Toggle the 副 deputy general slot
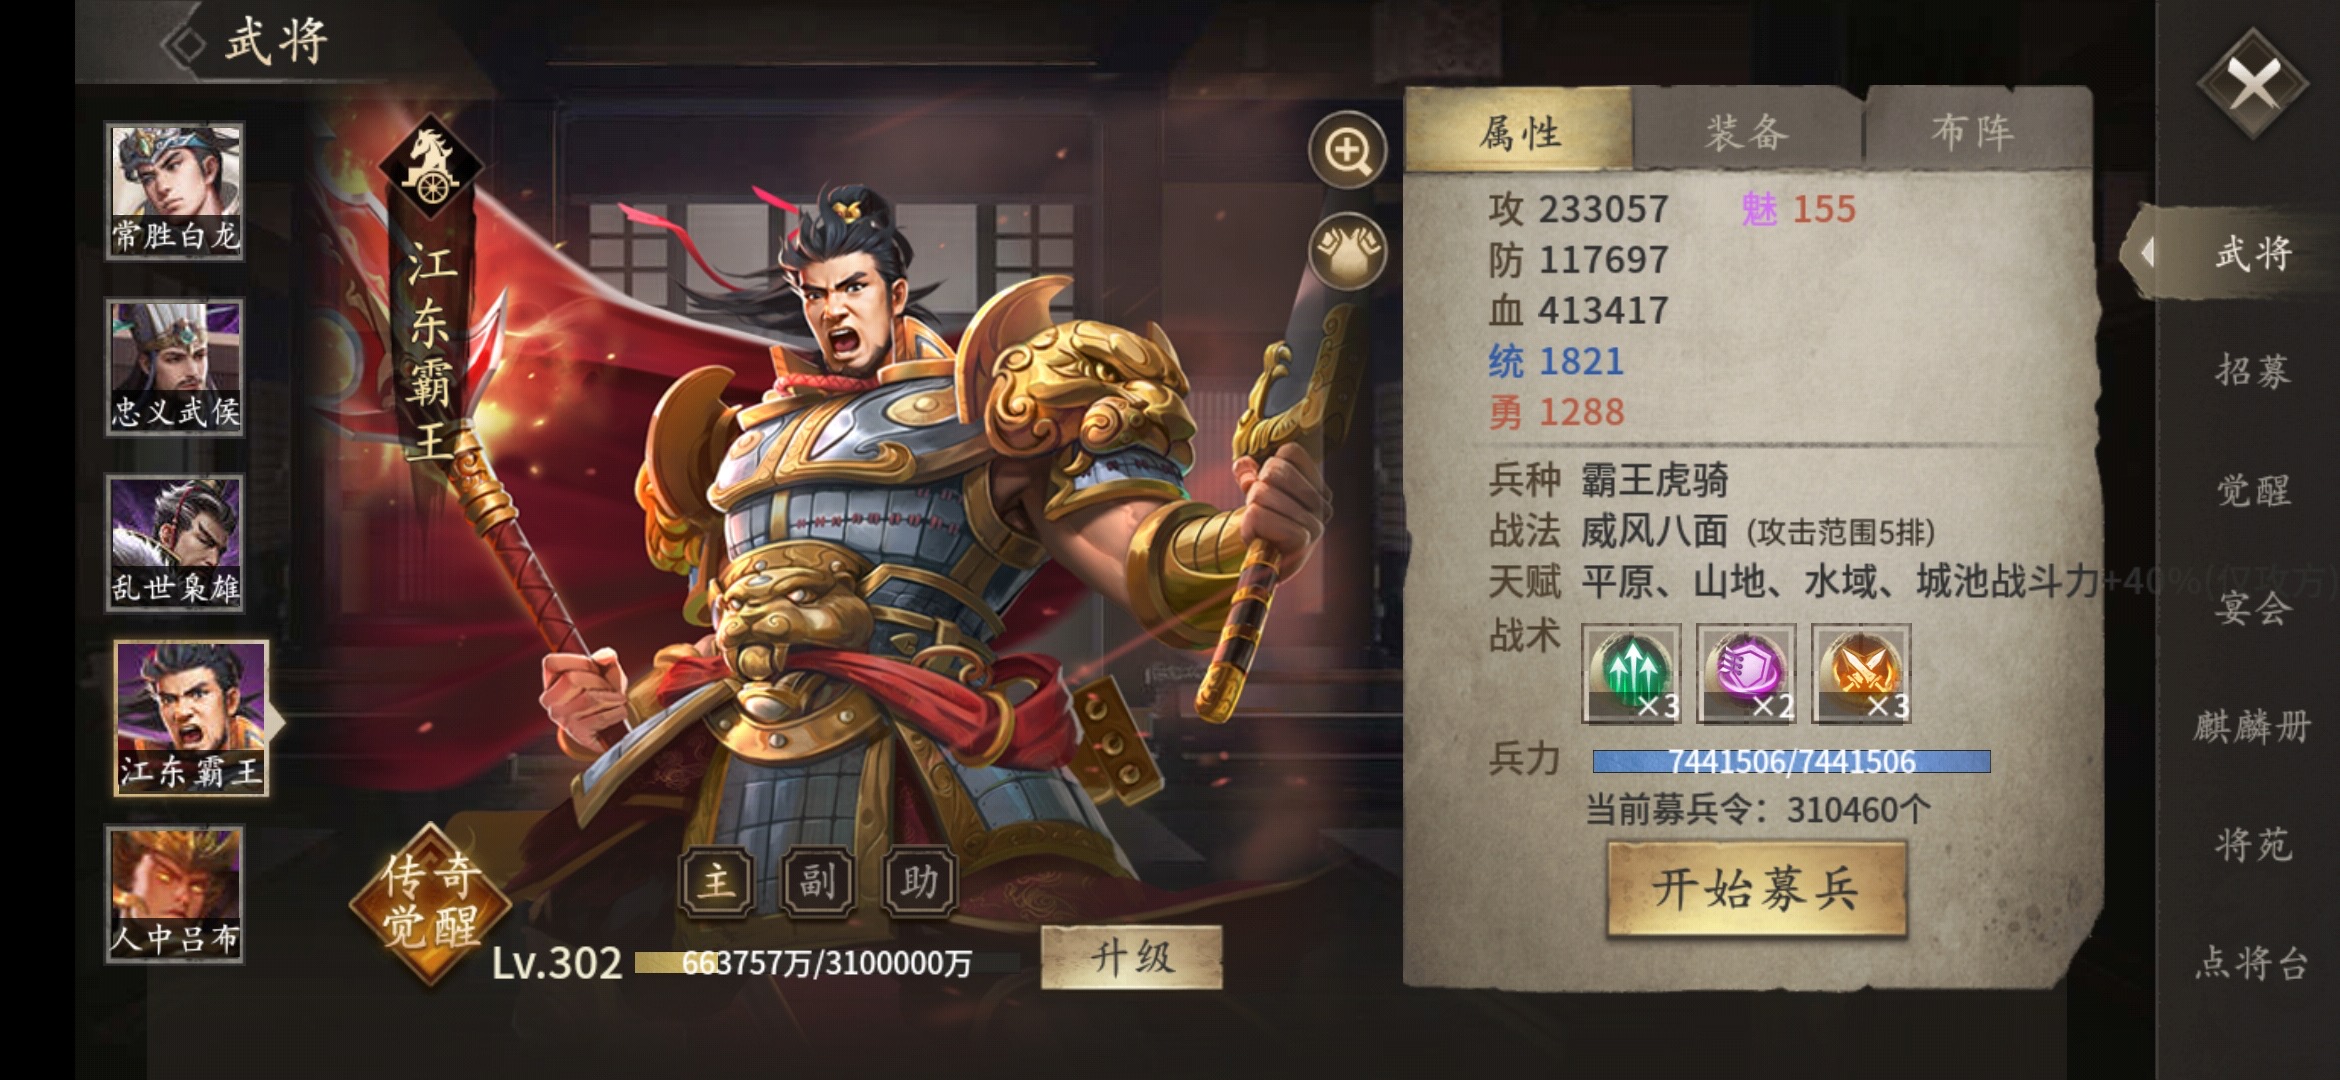 point(818,881)
